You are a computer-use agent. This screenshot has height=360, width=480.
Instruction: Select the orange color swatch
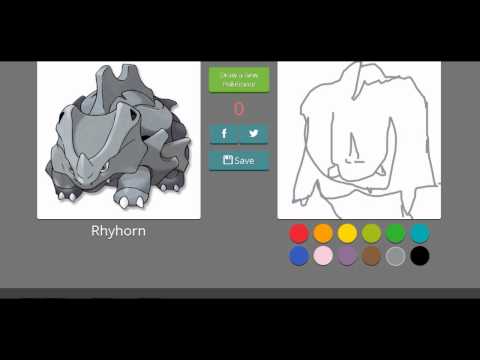pos(323,233)
